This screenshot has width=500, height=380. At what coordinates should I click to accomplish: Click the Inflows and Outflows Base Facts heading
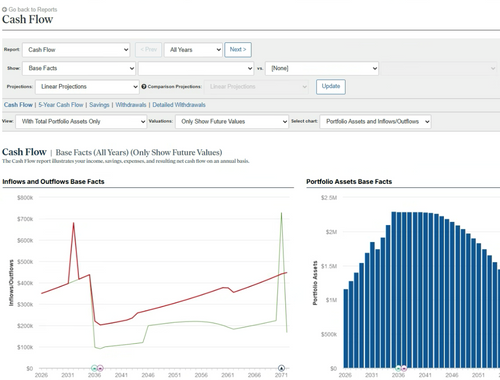53,182
